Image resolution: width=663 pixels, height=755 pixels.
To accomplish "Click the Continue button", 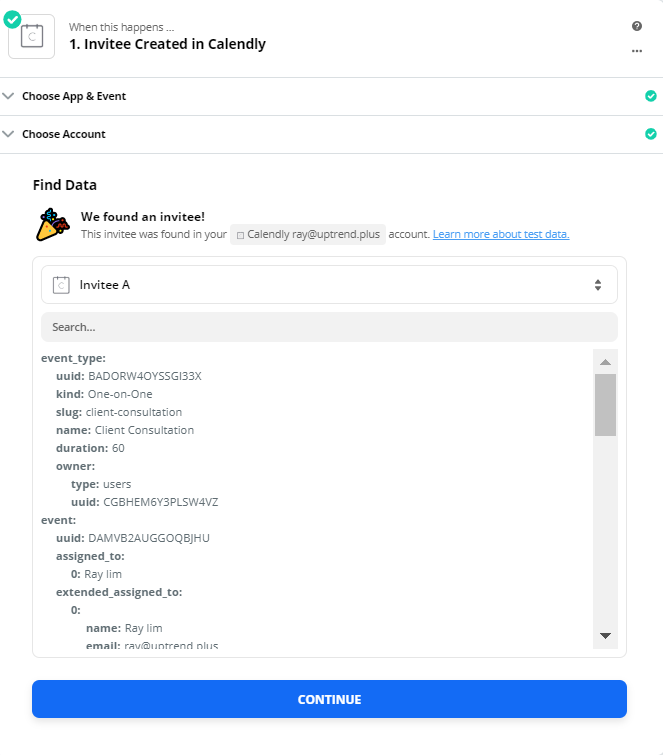I will point(329,699).
